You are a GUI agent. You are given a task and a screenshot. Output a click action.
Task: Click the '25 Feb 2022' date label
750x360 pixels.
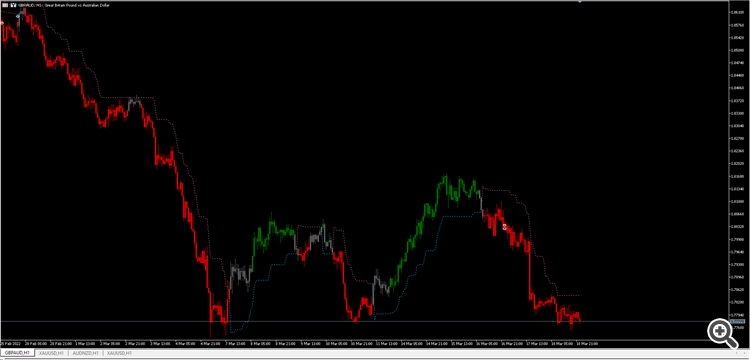(10, 344)
